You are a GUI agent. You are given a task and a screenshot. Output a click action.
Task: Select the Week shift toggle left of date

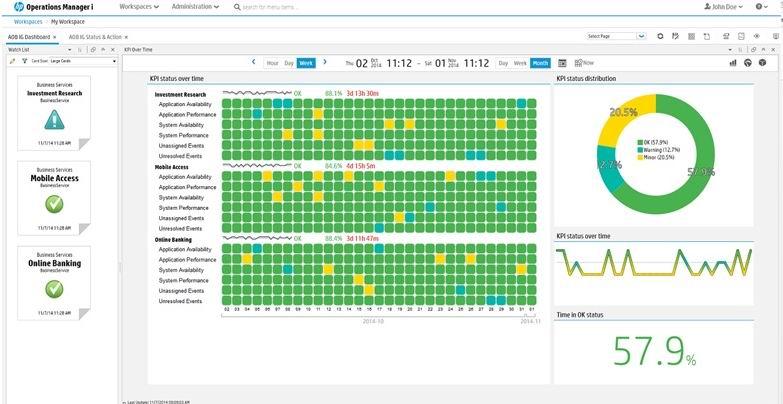coord(306,63)
